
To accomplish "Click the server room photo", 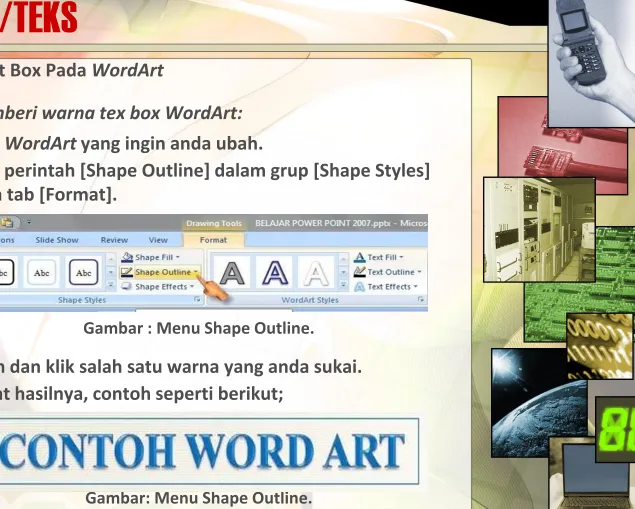I will coord(539,230).
